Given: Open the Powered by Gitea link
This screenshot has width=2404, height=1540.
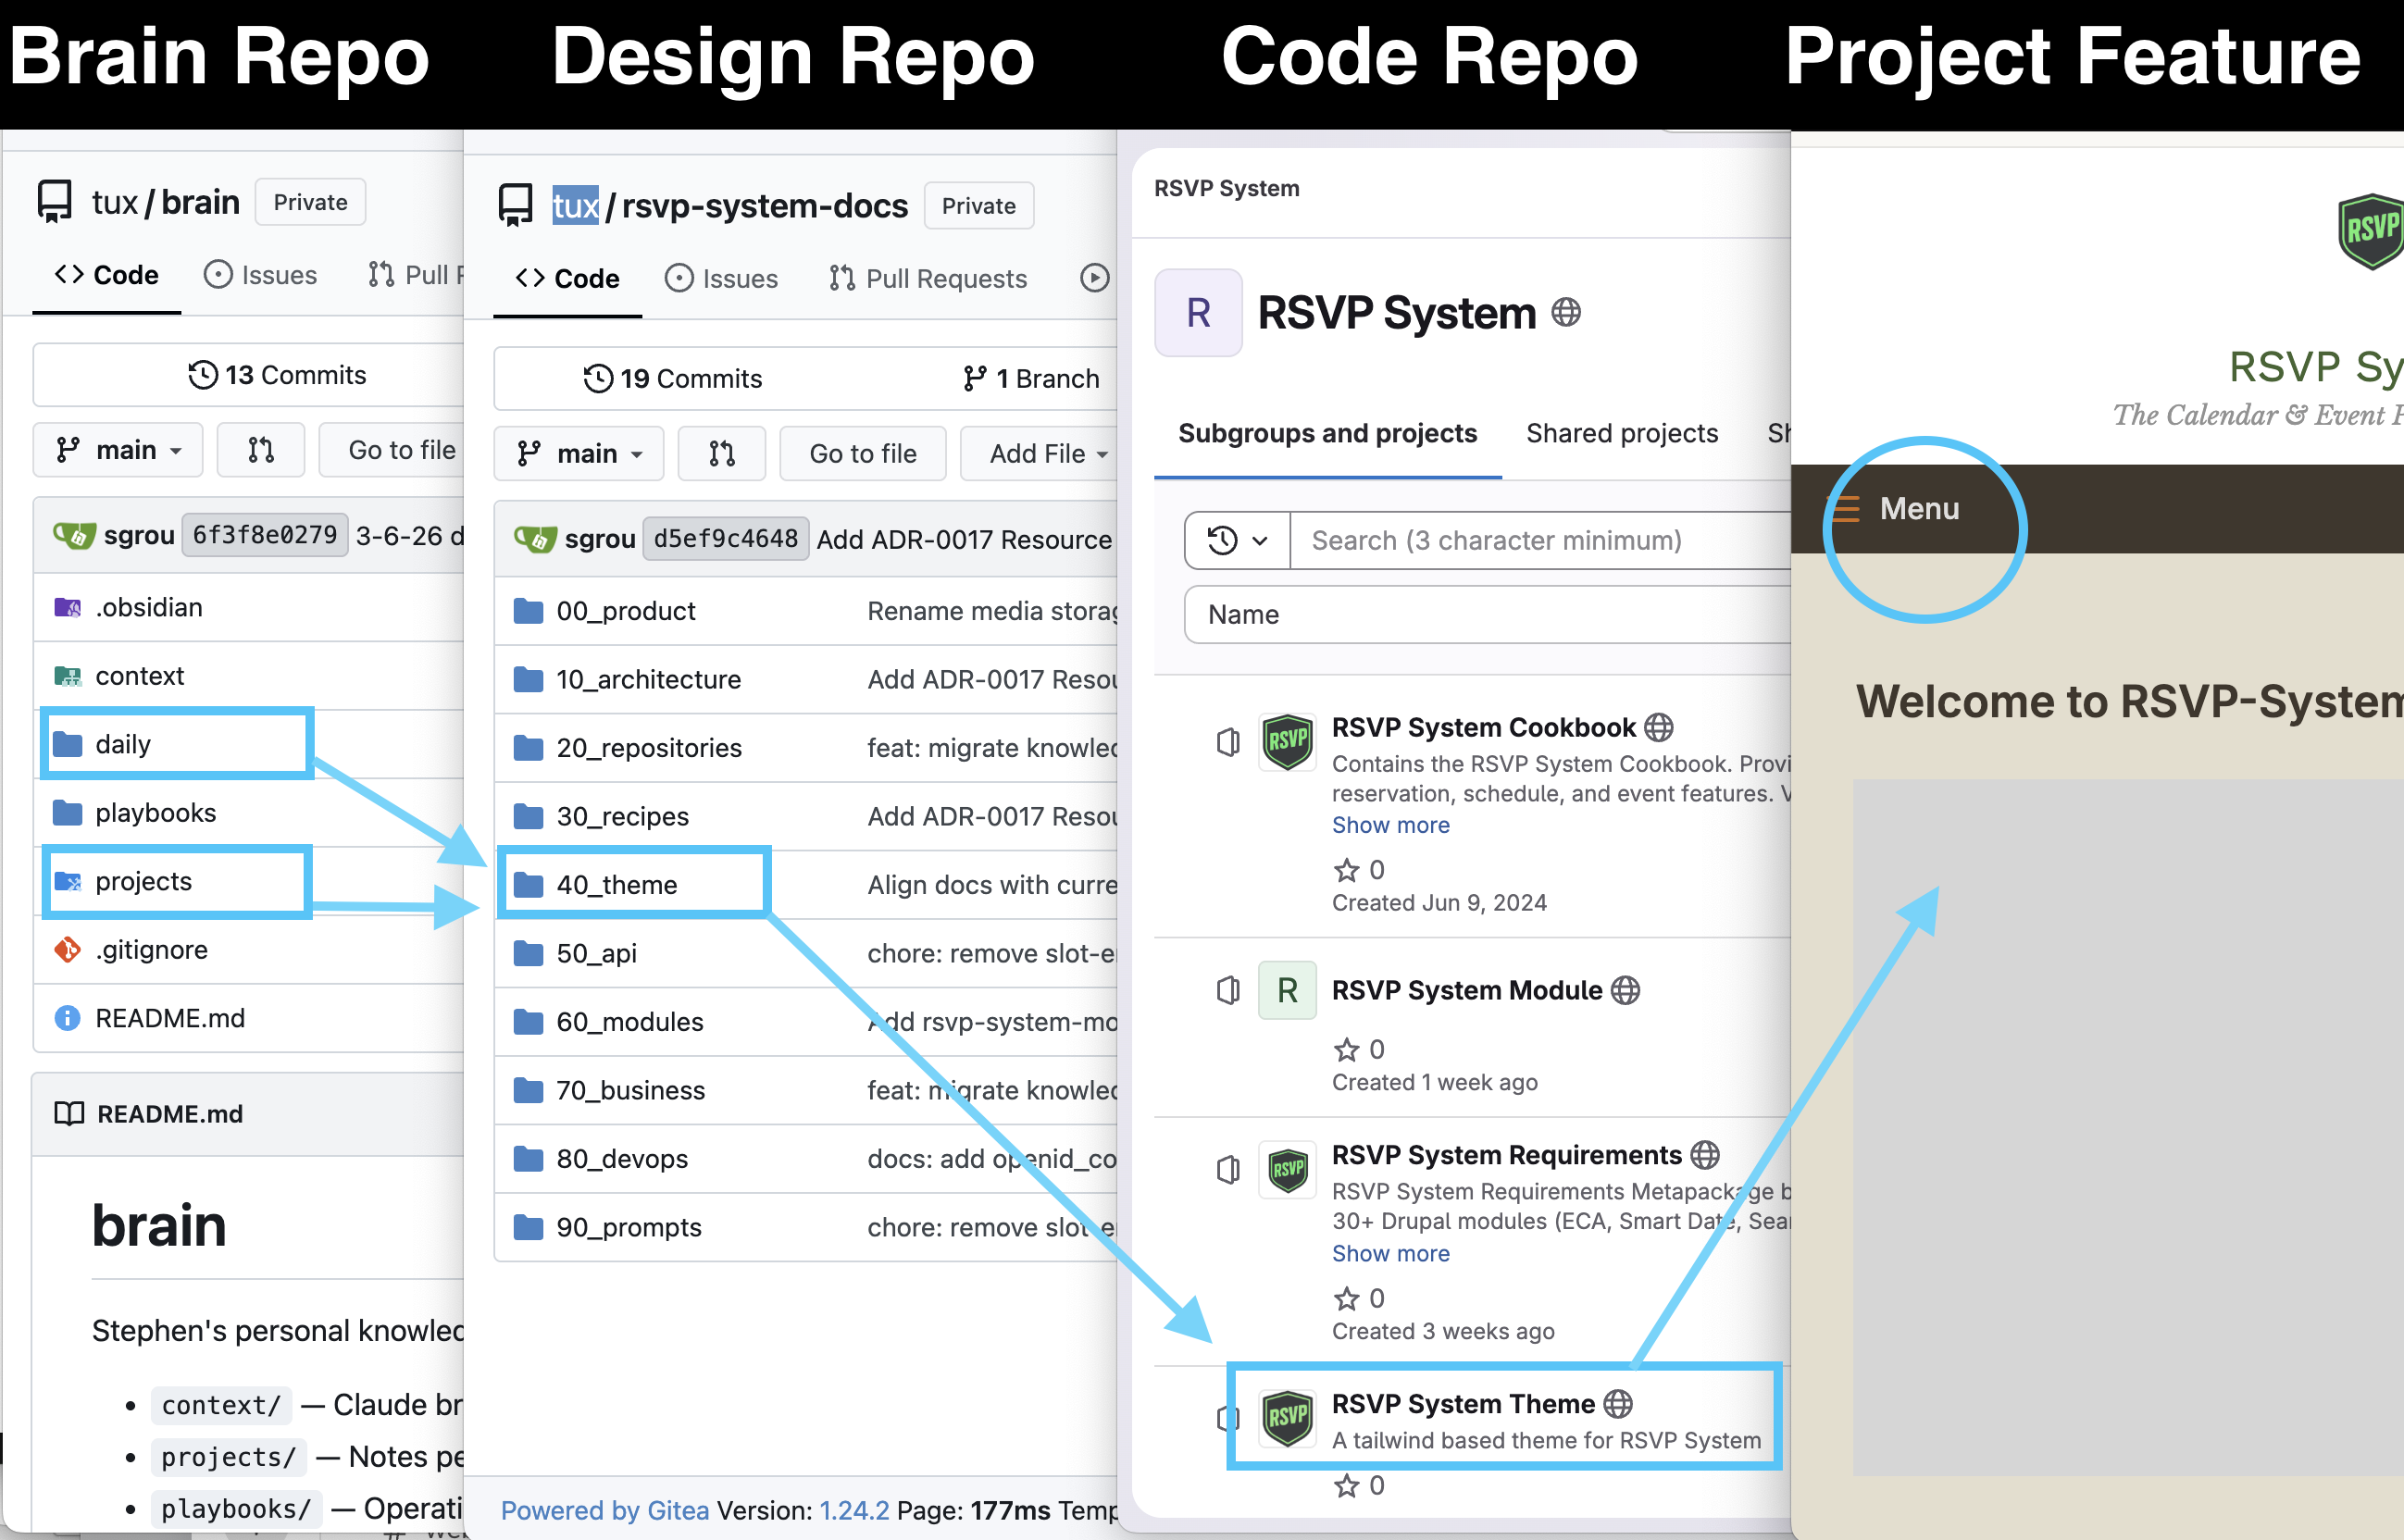Looking at the screenshot, I should pyautogui.click(x=605, y=1510).
